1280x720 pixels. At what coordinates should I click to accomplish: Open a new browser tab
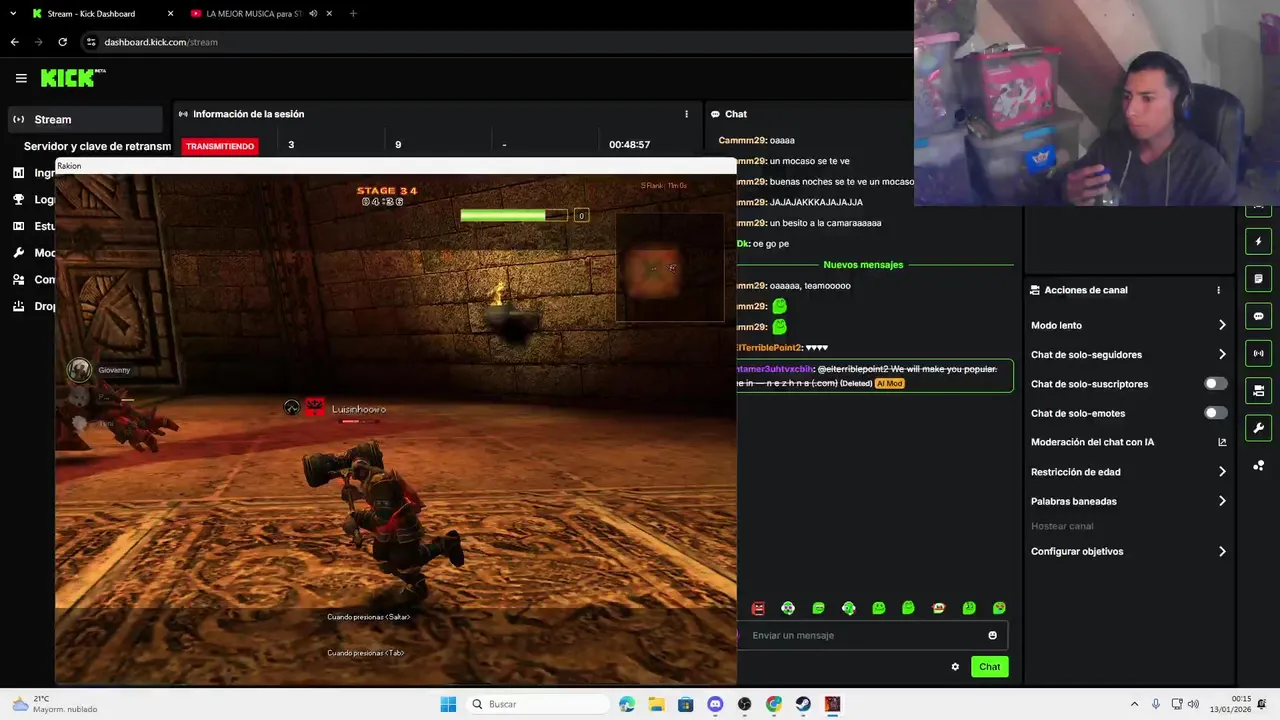[353, 14]
